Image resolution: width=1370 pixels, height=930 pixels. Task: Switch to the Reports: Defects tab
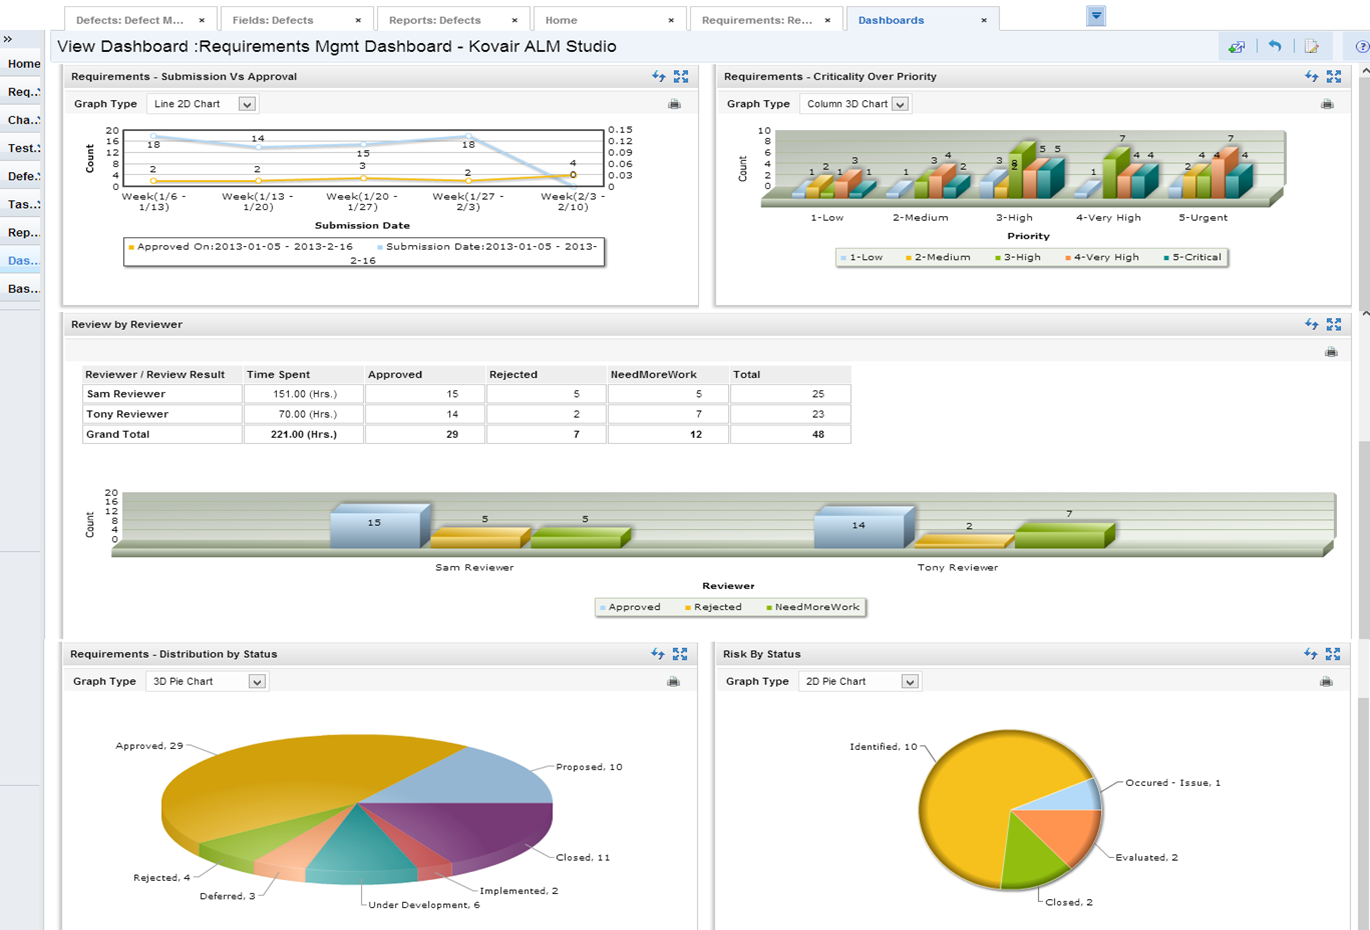pos(435,20)
